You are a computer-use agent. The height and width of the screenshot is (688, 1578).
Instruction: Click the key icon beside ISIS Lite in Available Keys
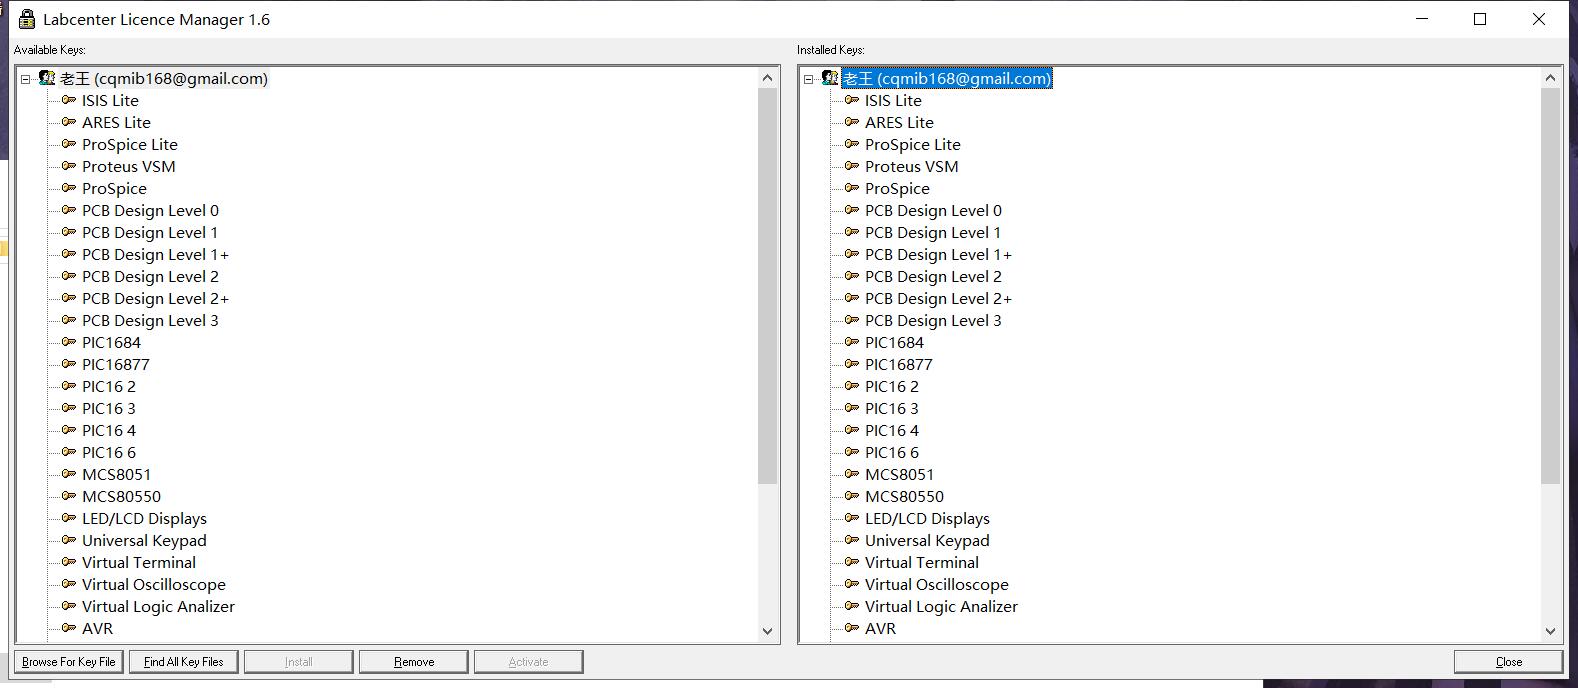point(69,100)
